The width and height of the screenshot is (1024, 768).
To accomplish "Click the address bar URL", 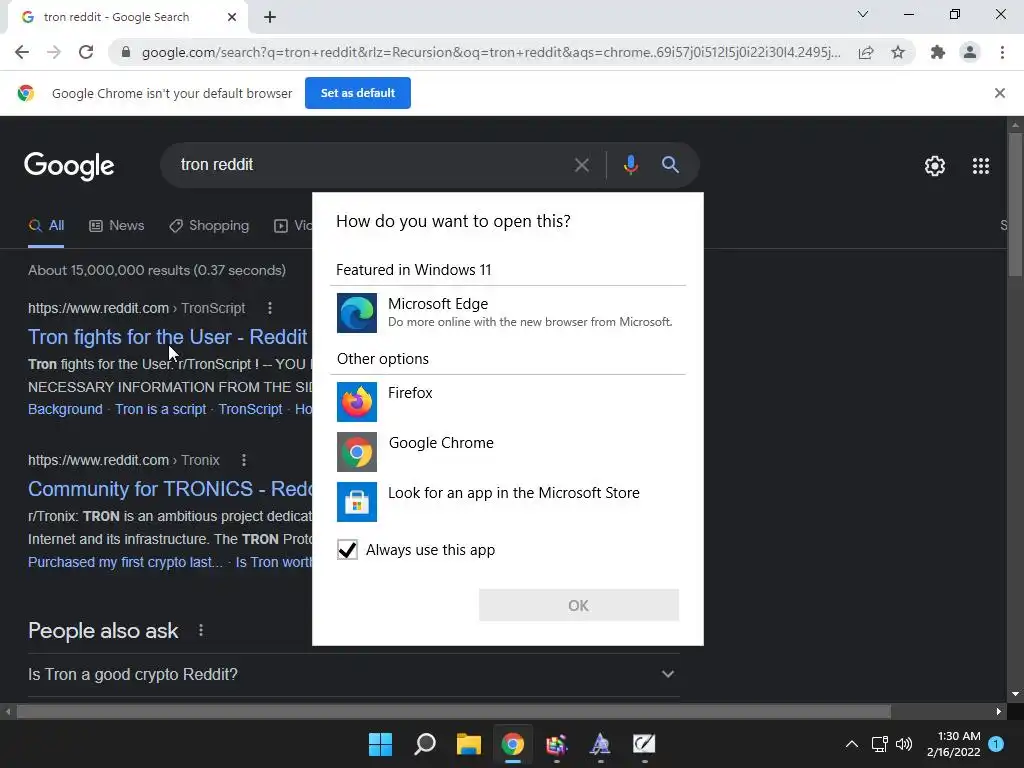I will (x=490, y=52).
